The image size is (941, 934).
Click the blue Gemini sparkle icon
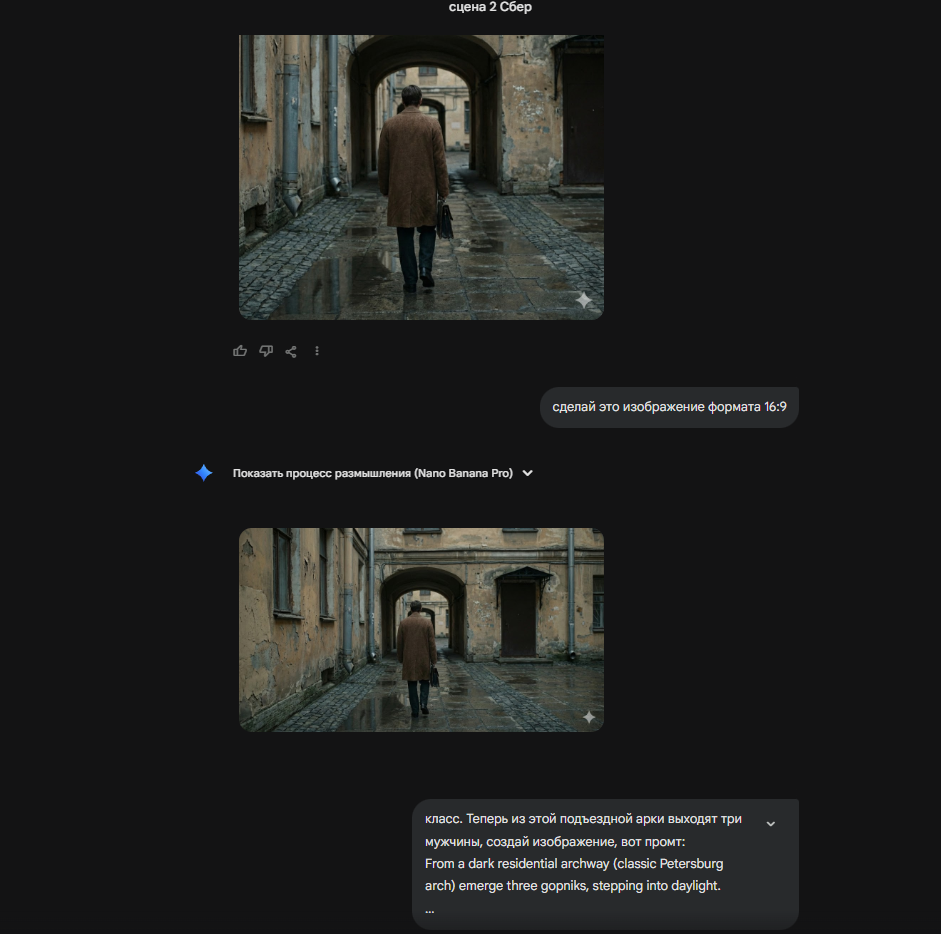[204, 473]
